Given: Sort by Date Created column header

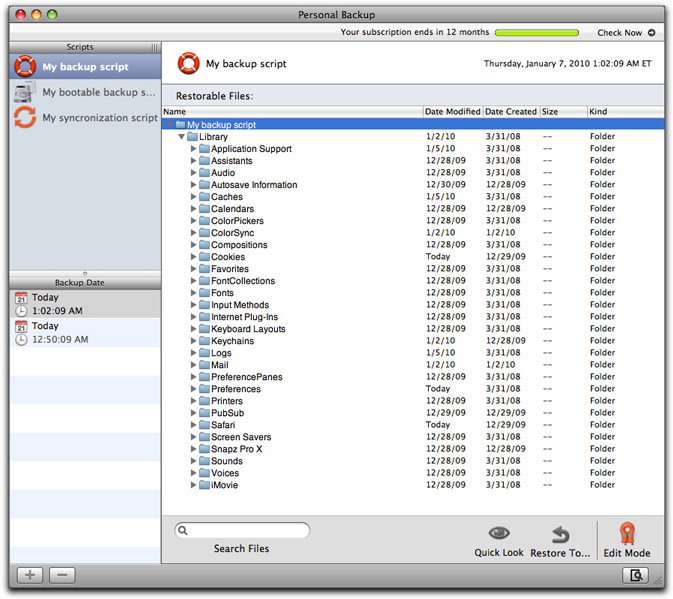Looking at the screenshot, I should coord(511,112).
